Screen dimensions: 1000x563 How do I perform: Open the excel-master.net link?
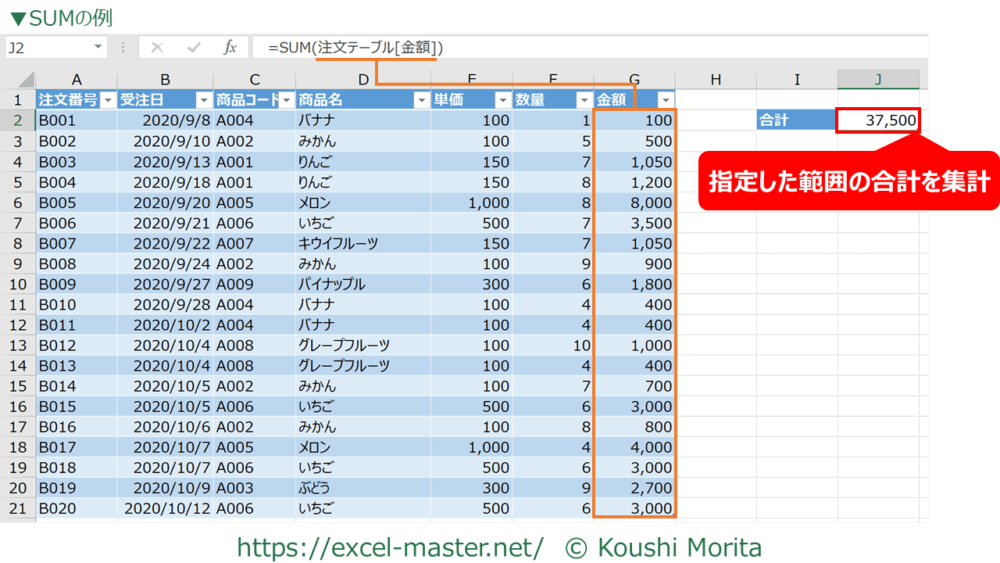click(x=390, y=547)
